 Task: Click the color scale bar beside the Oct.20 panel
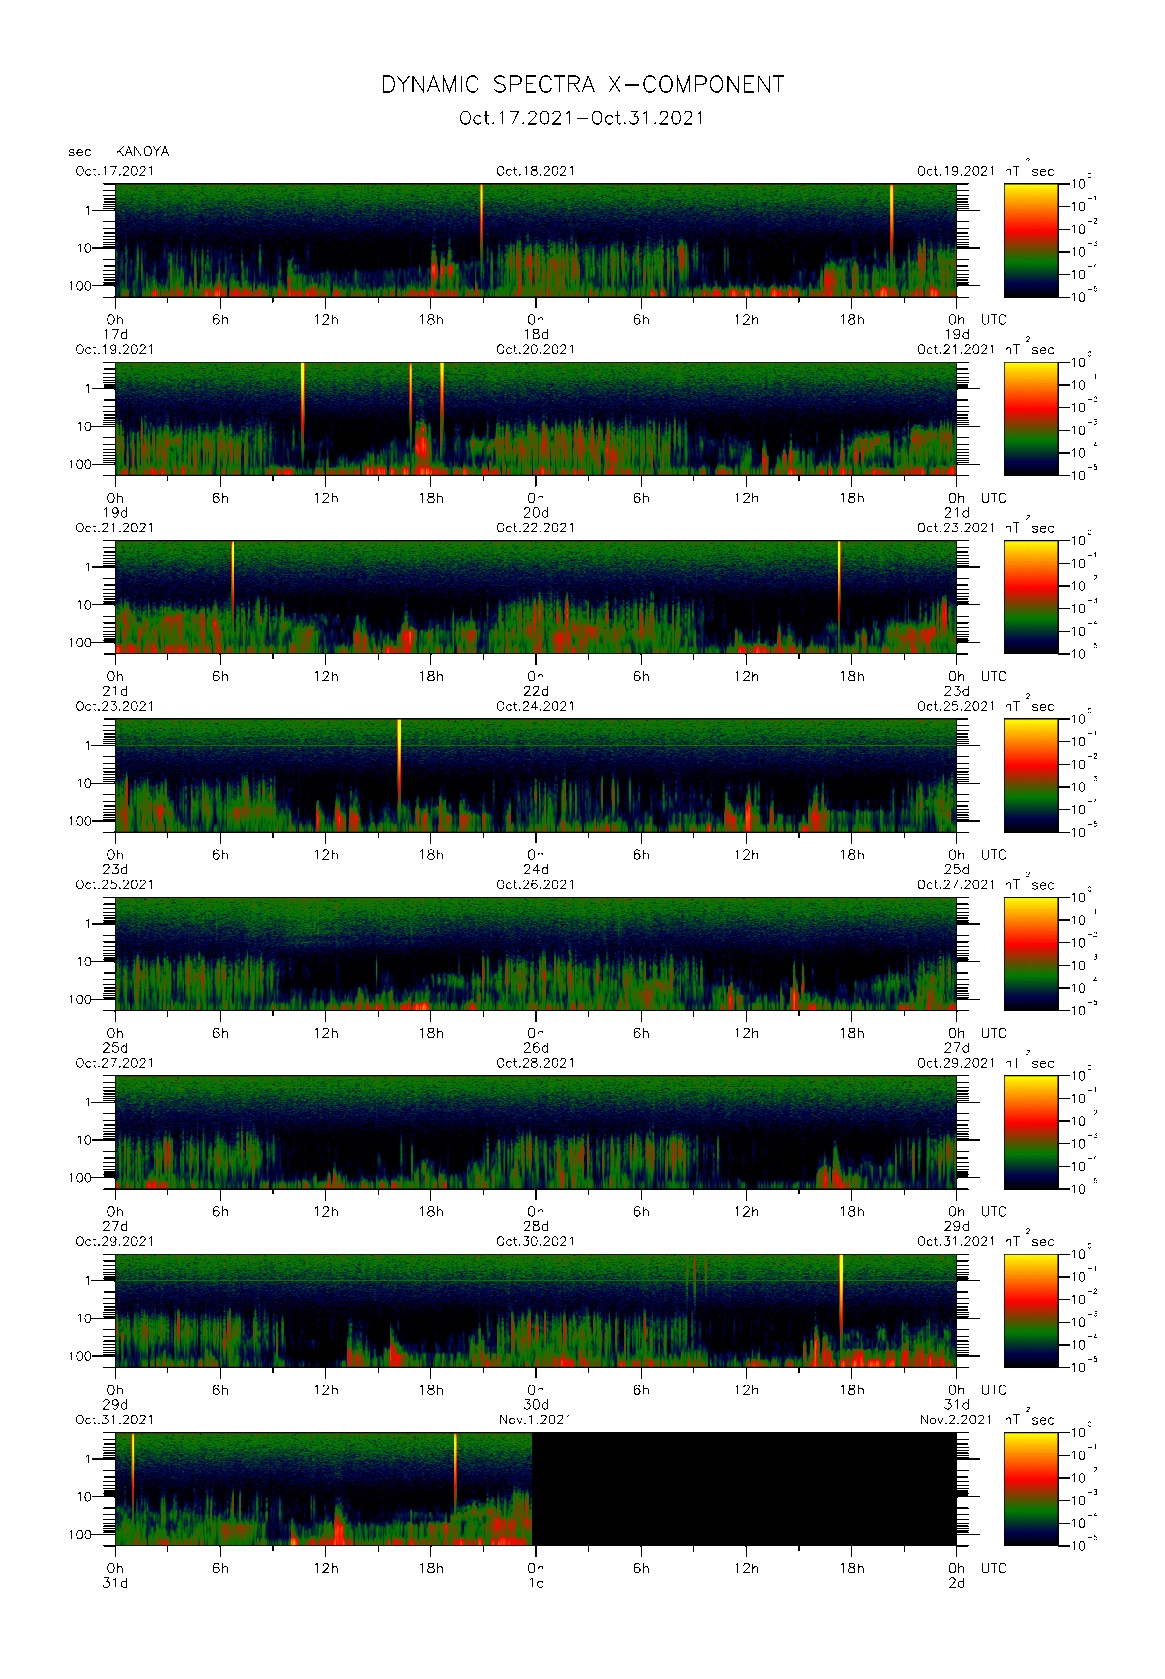click(1031, 419)
